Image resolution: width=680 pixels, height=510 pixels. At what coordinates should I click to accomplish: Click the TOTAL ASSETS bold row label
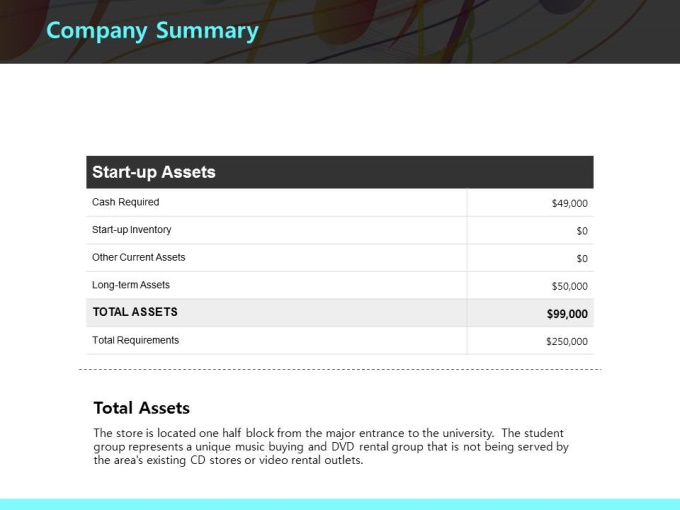[x=135, y=312]
